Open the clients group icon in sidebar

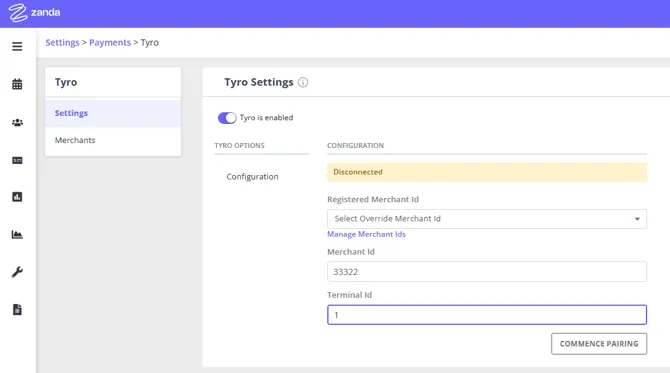click(x=17, y=123)
